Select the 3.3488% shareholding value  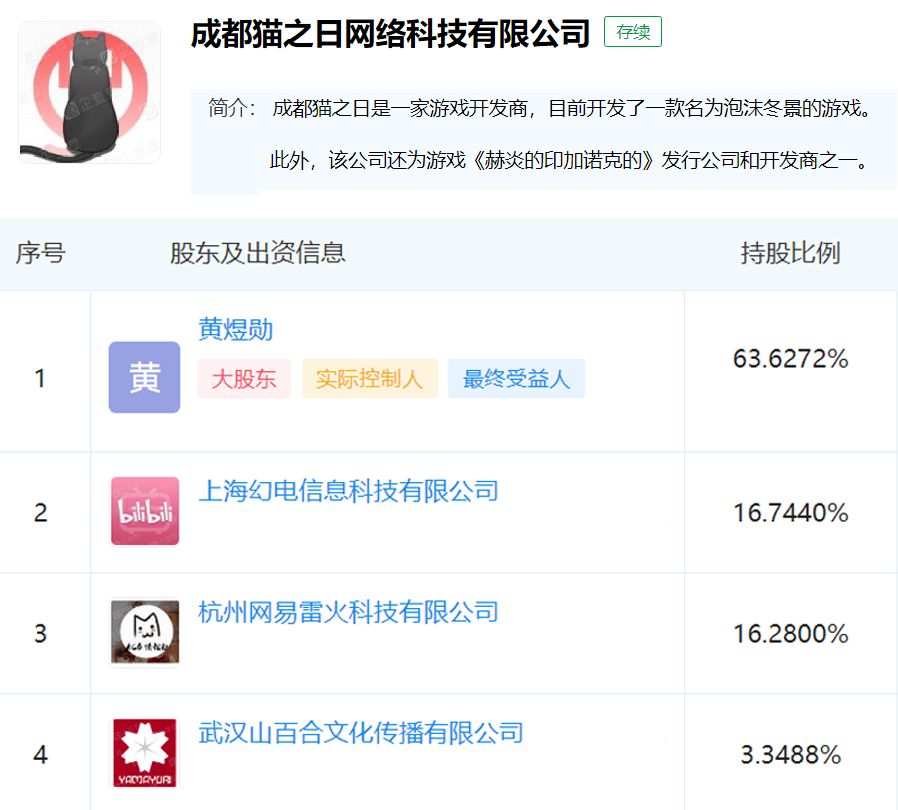click(x=790, y=754)
